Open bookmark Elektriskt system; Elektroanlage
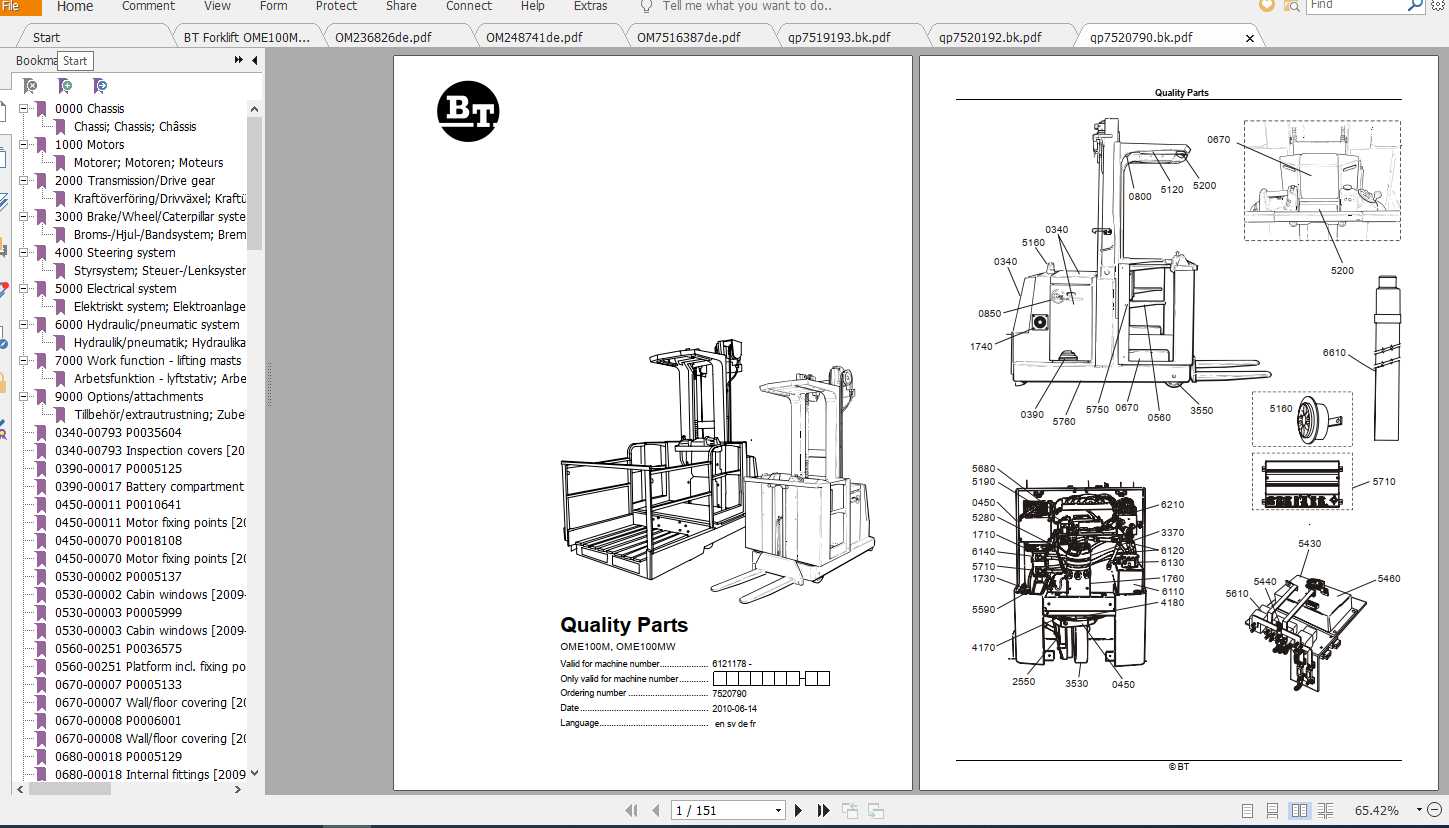Screen dimensions: 1449x828 (159, 307)
